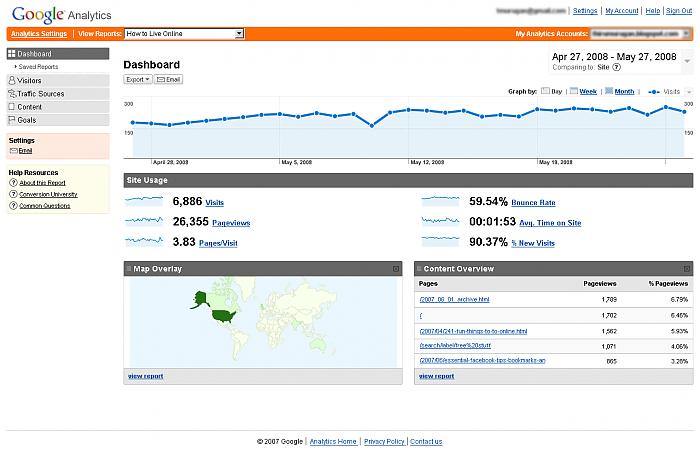Click the Content page icon
700x452 pixels.
12,107
